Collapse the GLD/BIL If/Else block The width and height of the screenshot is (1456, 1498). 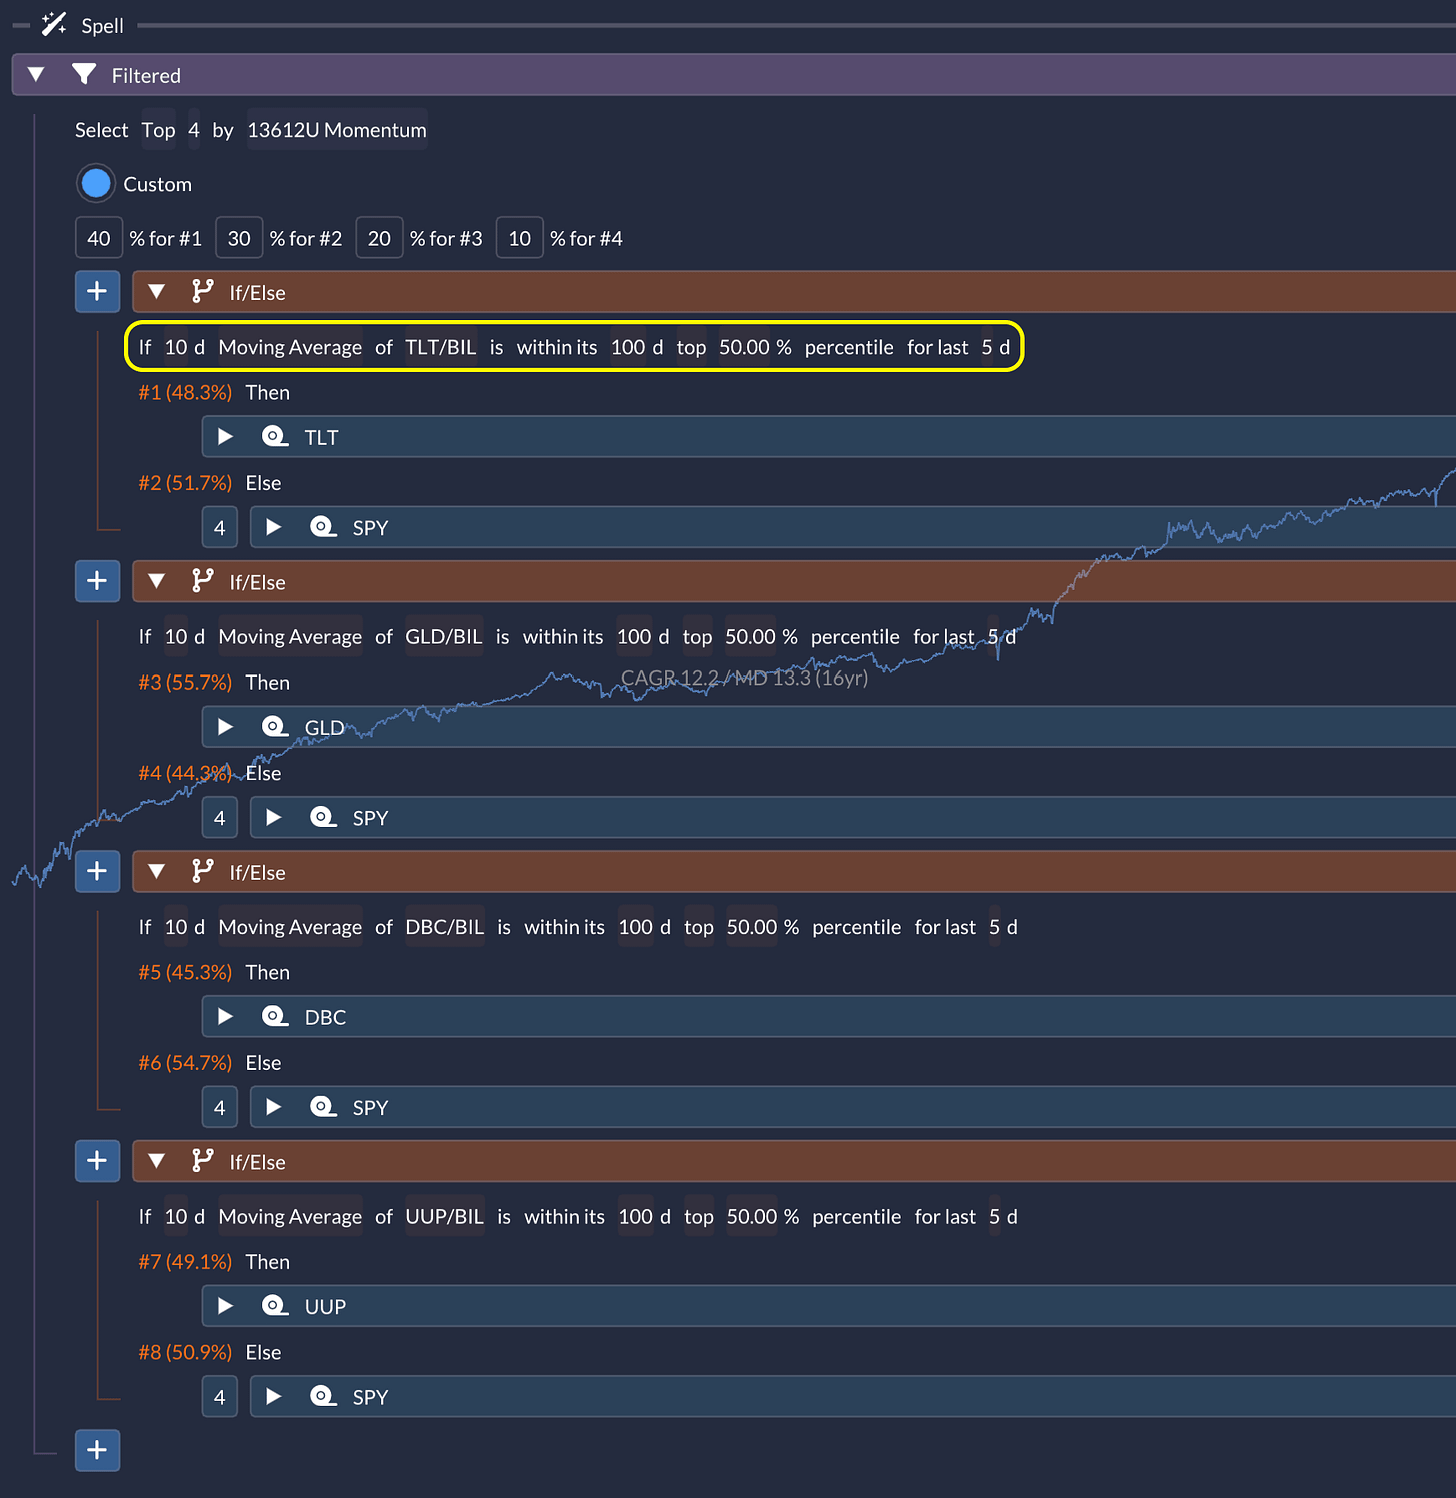[156, 581]
